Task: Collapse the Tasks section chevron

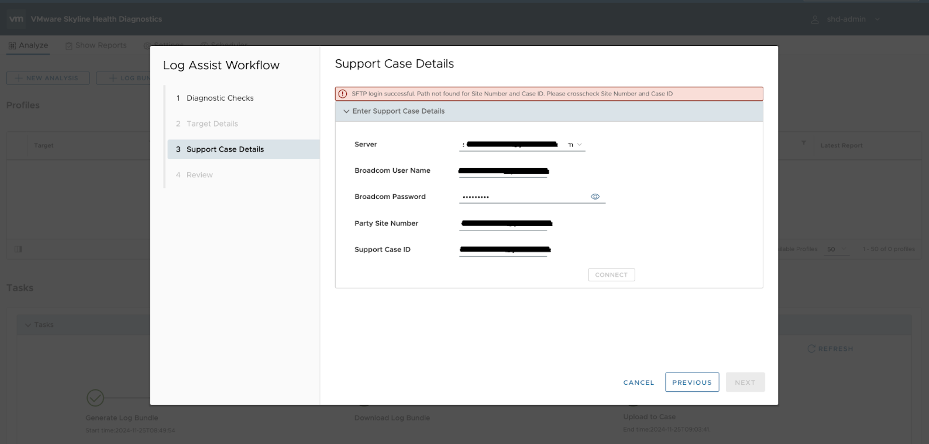Action: click(27, 325)
